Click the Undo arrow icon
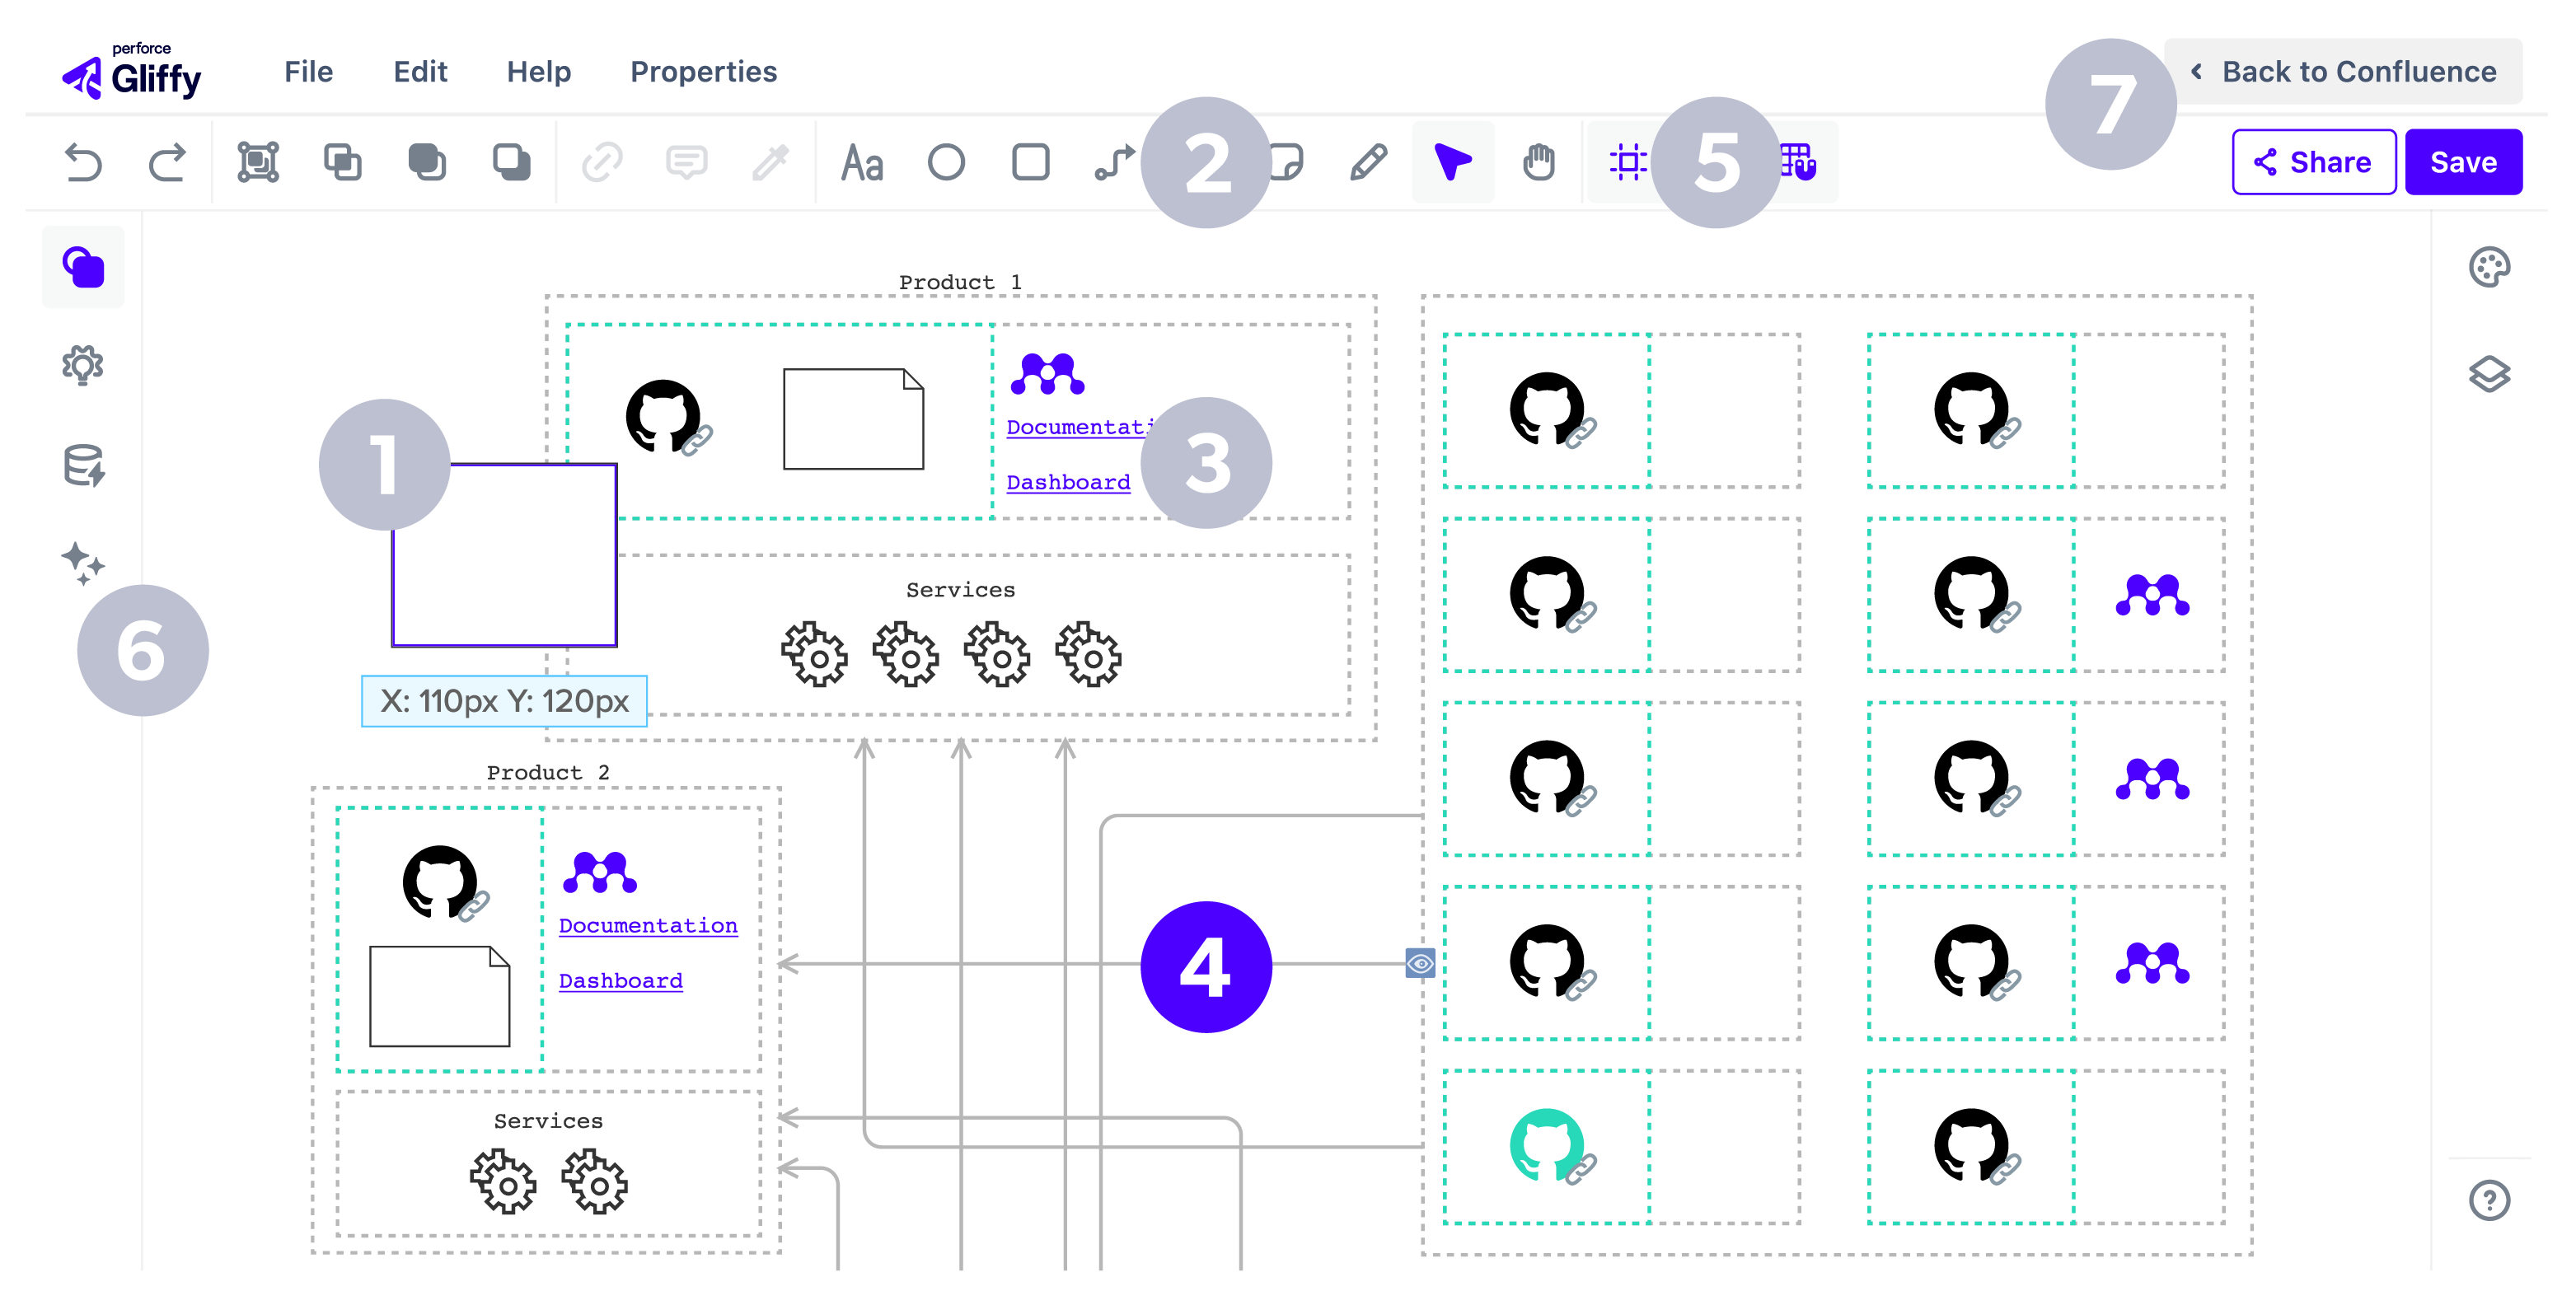The height and width of the screenshot is (1305, 2576). coord(84,162)
